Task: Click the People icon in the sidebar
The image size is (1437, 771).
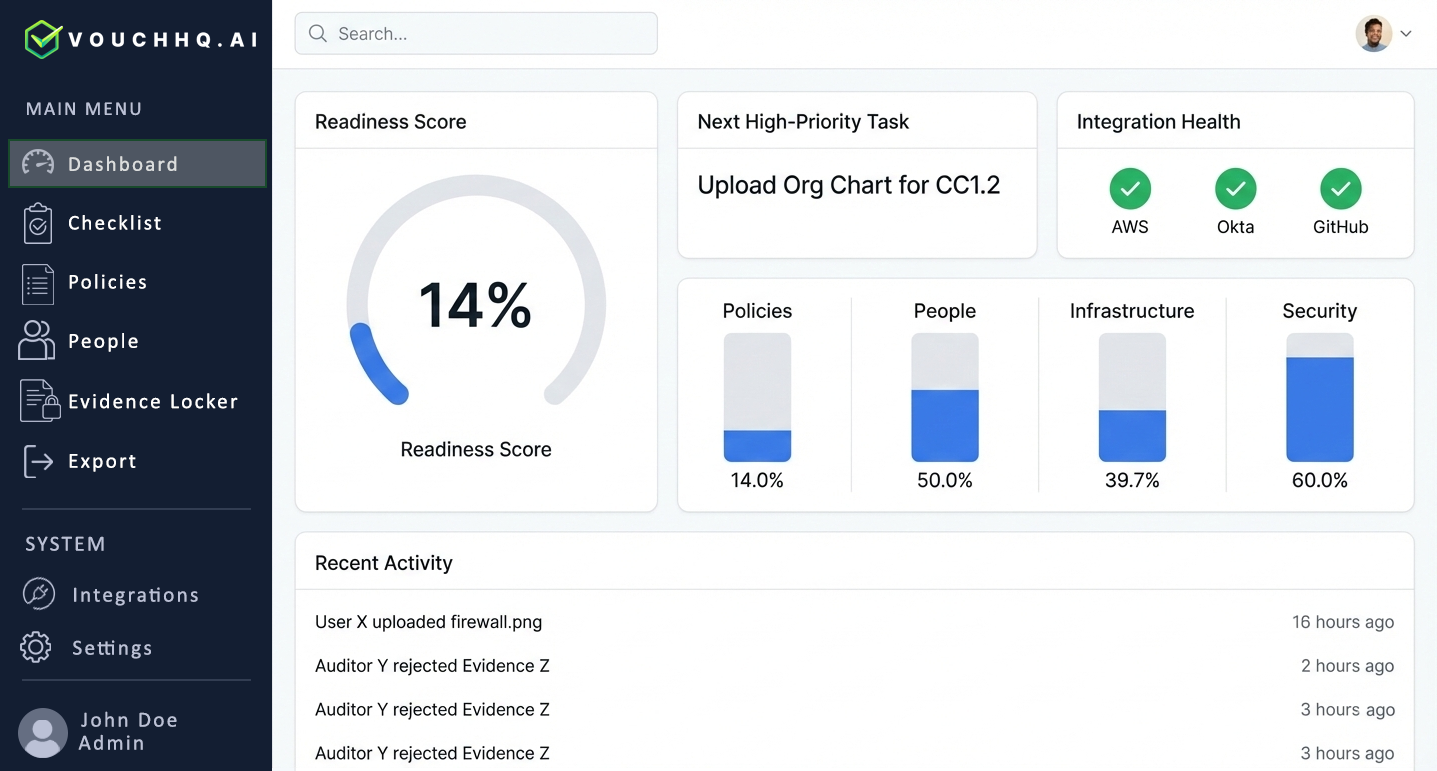Action: pyautogui.click(x=37, y=340)
